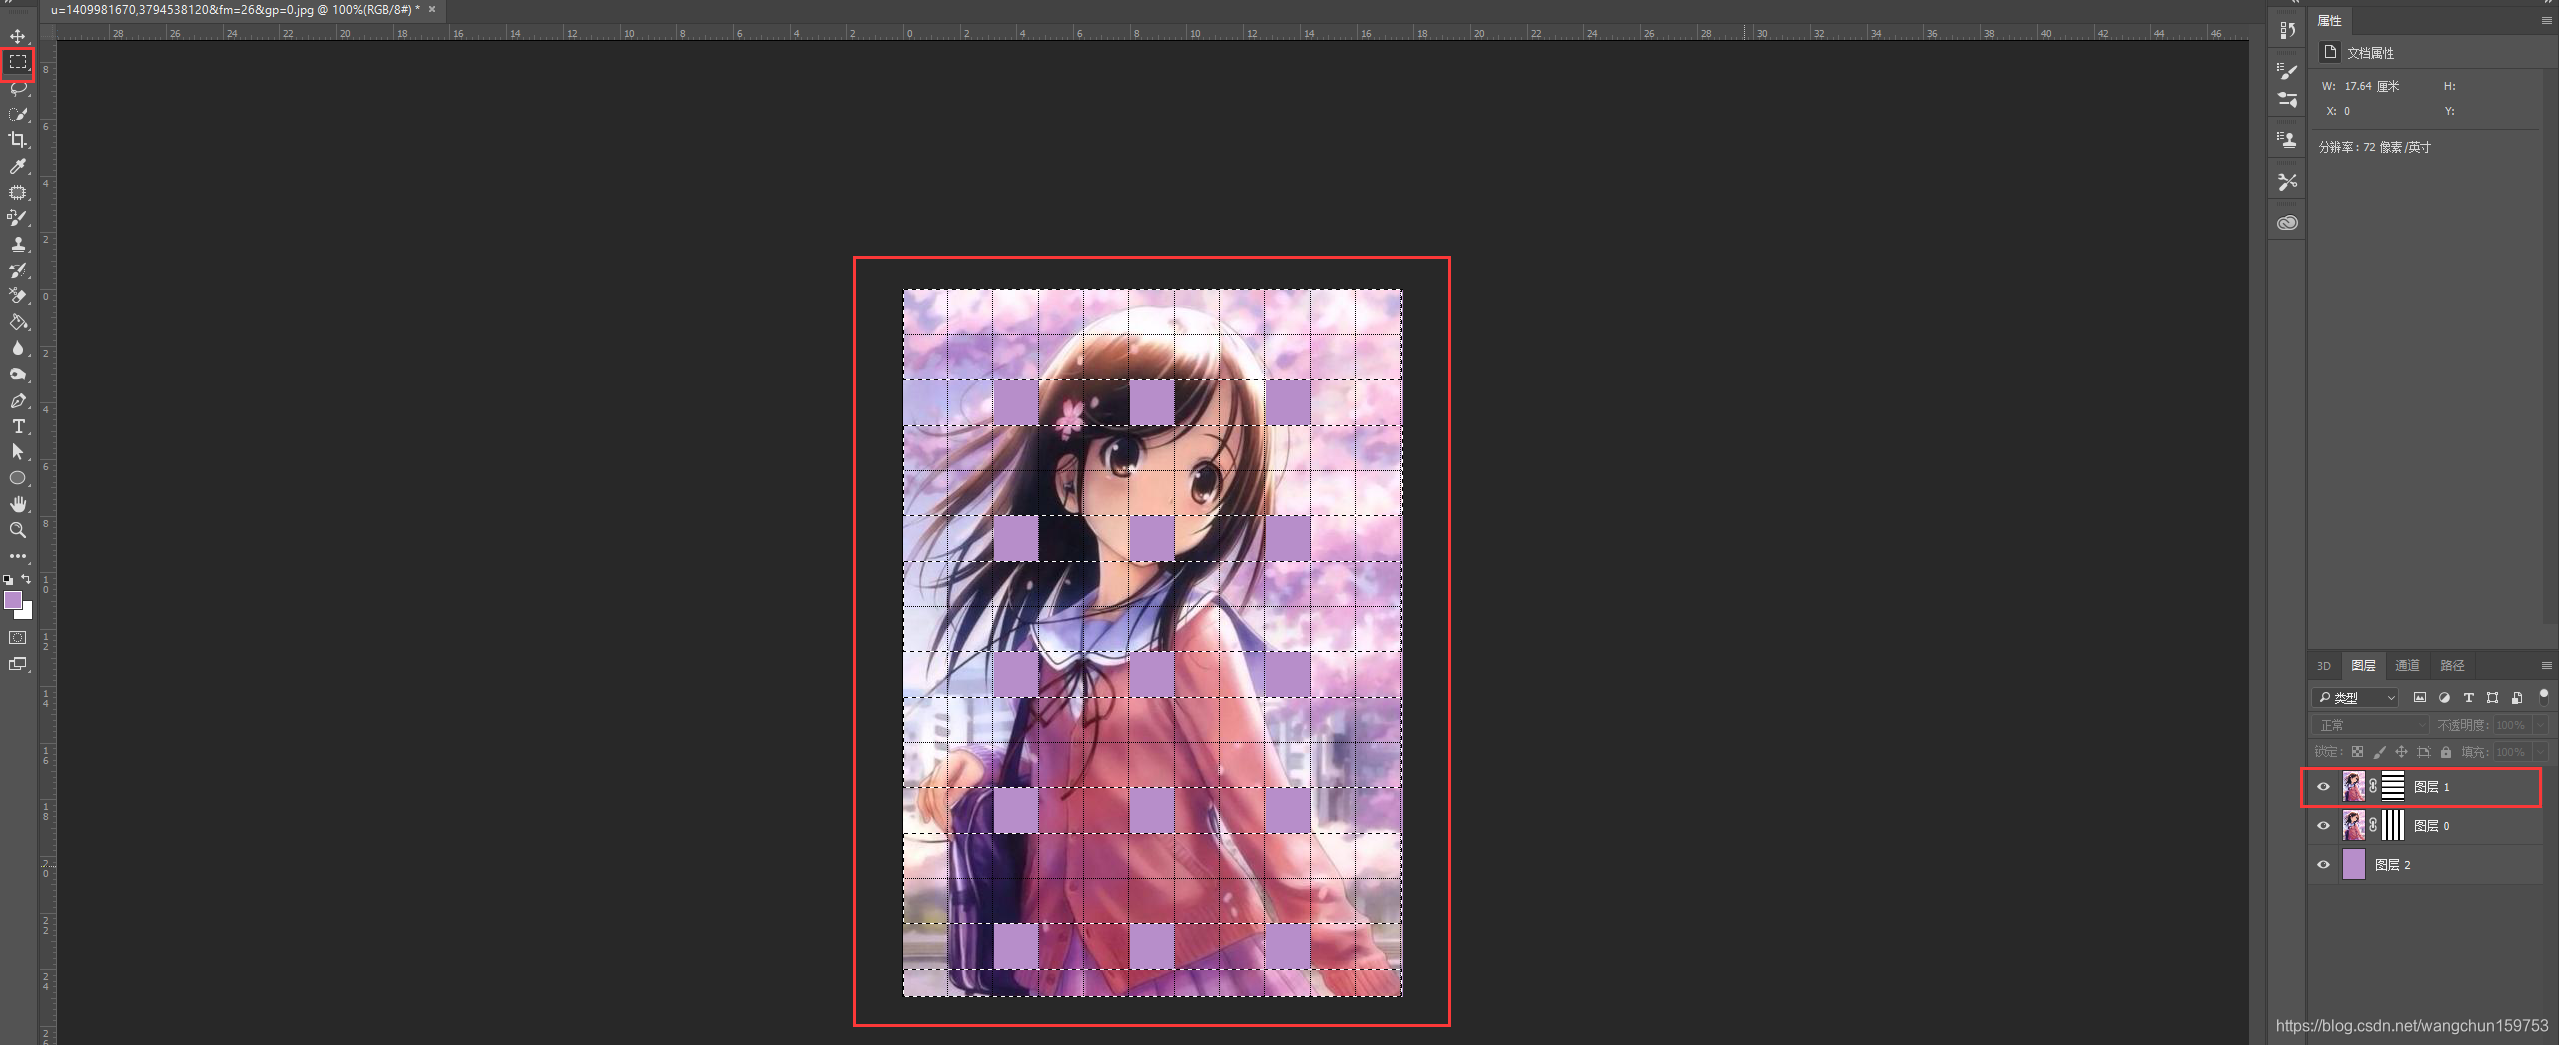
Task: Select the Blur tool
Action: (x=18, y=348)
